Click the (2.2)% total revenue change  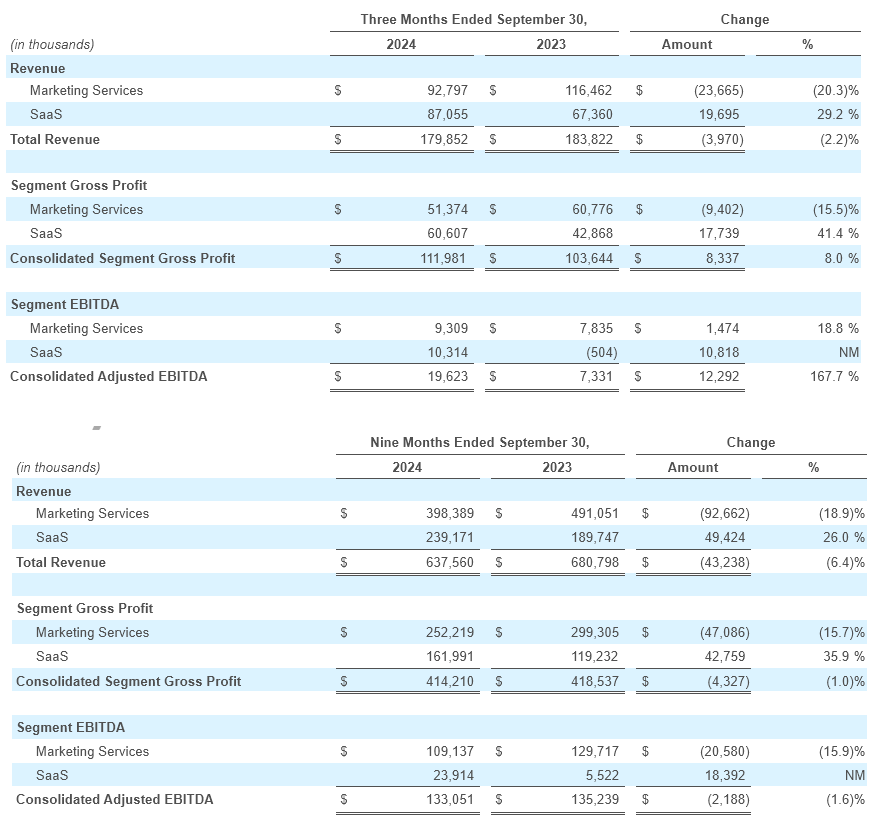839,140
